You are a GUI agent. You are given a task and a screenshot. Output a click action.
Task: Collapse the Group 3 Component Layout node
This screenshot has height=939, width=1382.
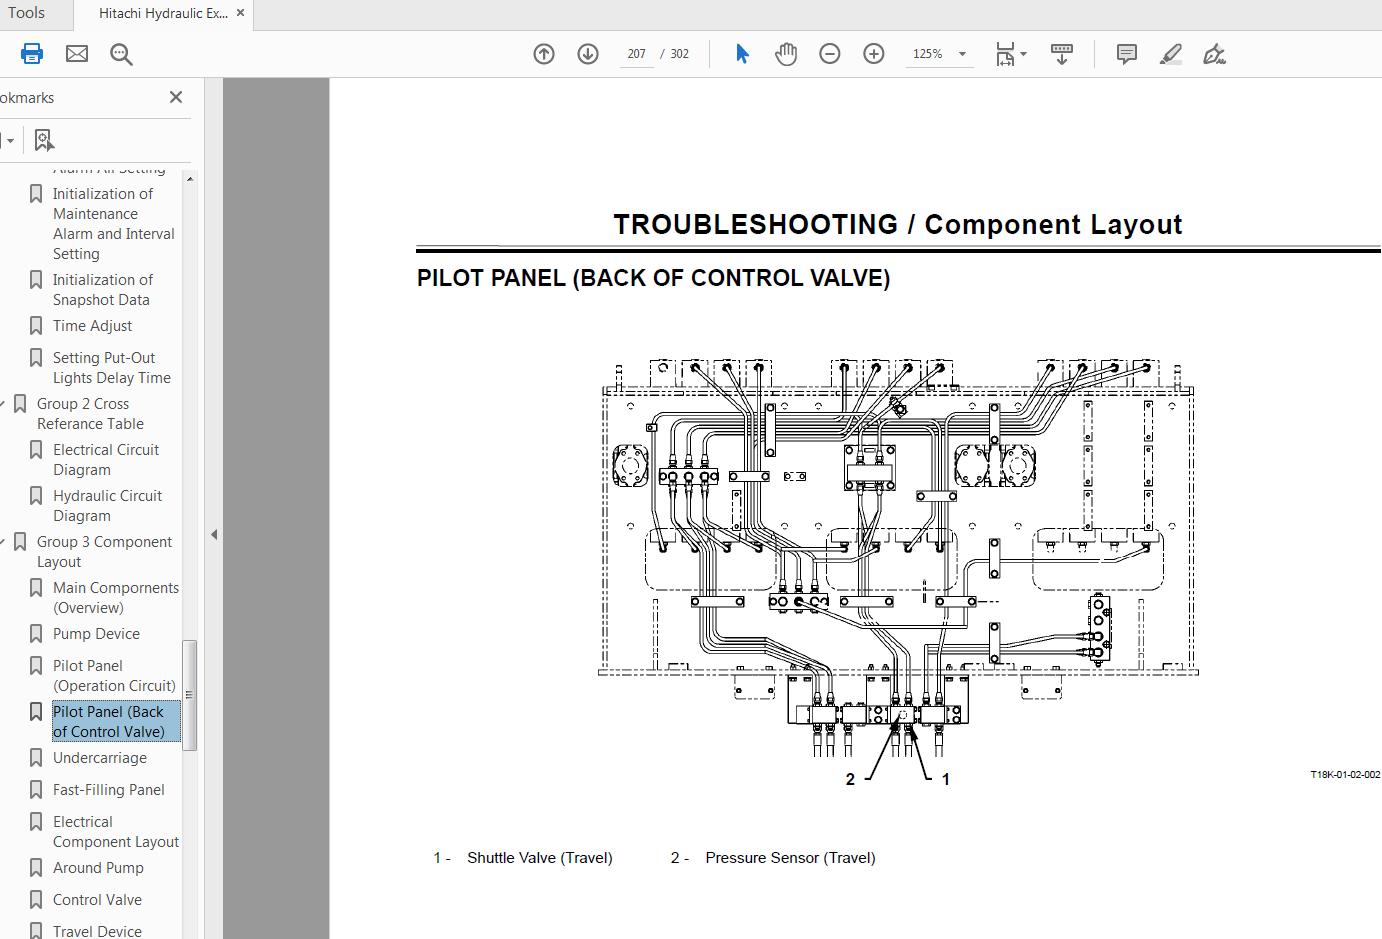tap(3, 542)
